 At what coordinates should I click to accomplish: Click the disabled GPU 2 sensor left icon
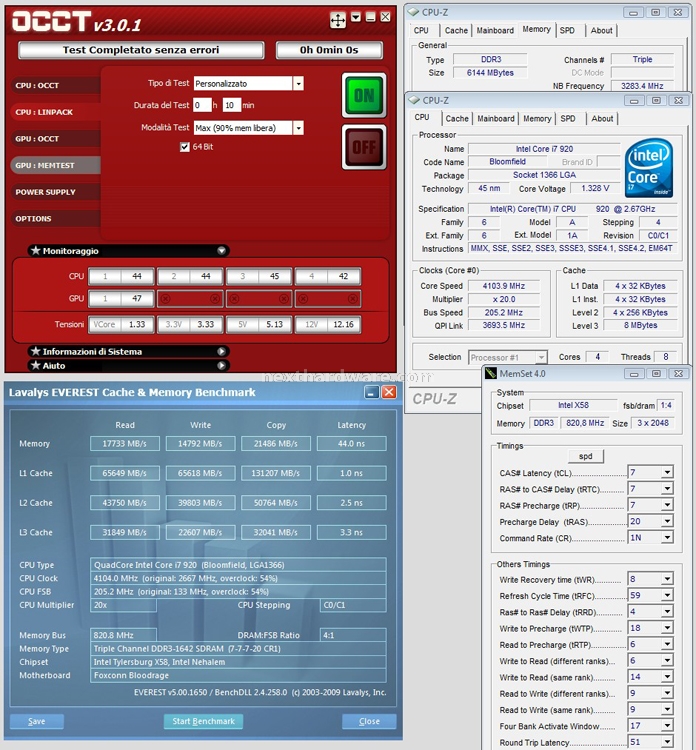pyautogui.click(x=166, y=299)
